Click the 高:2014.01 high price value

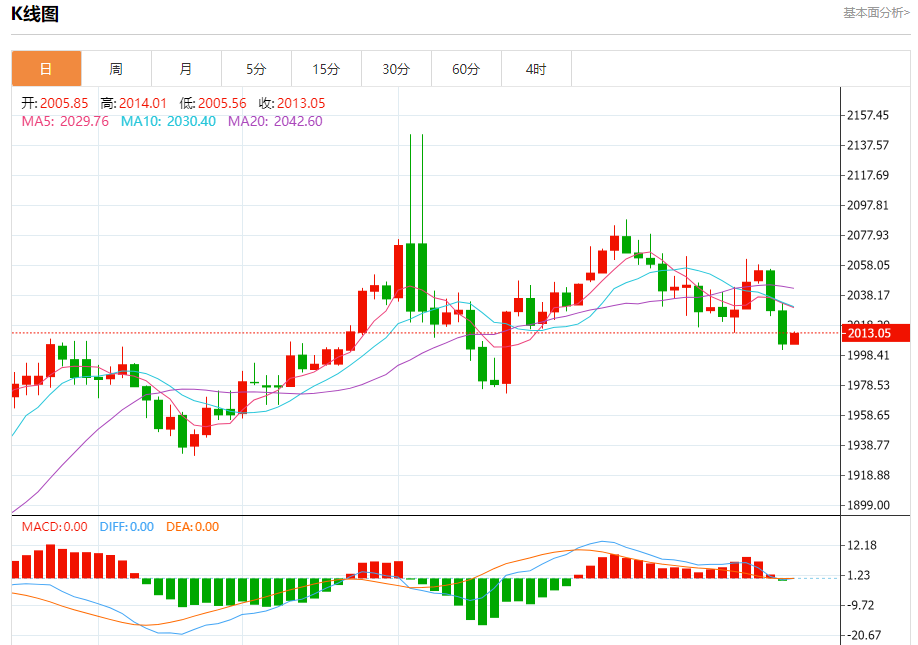[x=133, y=104]
